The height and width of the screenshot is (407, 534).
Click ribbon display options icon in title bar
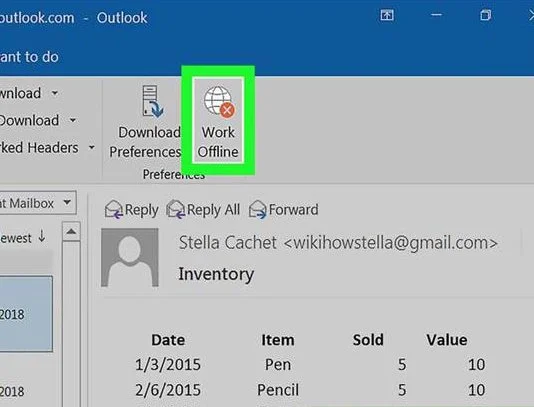(387, 15)
